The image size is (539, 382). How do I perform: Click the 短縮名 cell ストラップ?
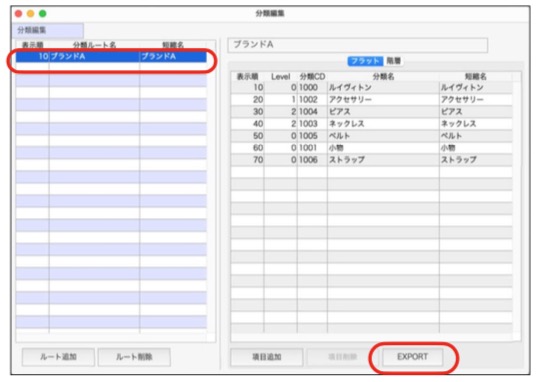tap(476, 160)
